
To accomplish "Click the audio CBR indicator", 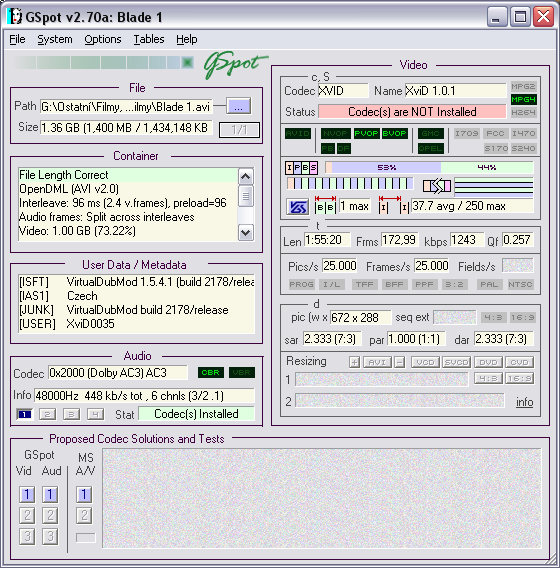I will pyautogui.click(x=211, y=372).
